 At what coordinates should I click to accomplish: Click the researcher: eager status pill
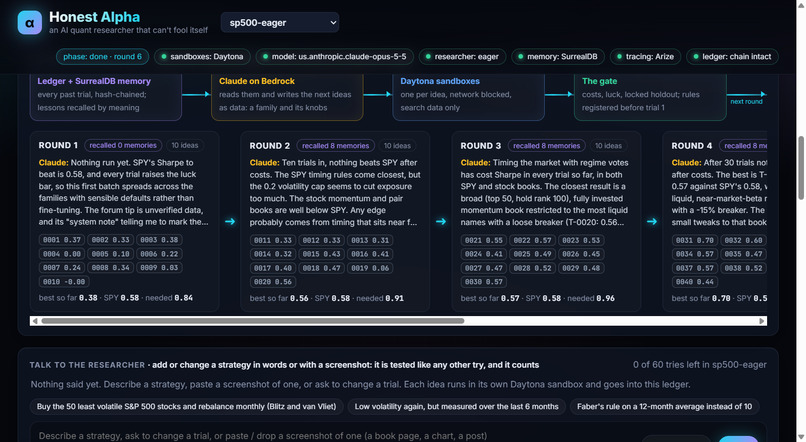tap(462, 57)
